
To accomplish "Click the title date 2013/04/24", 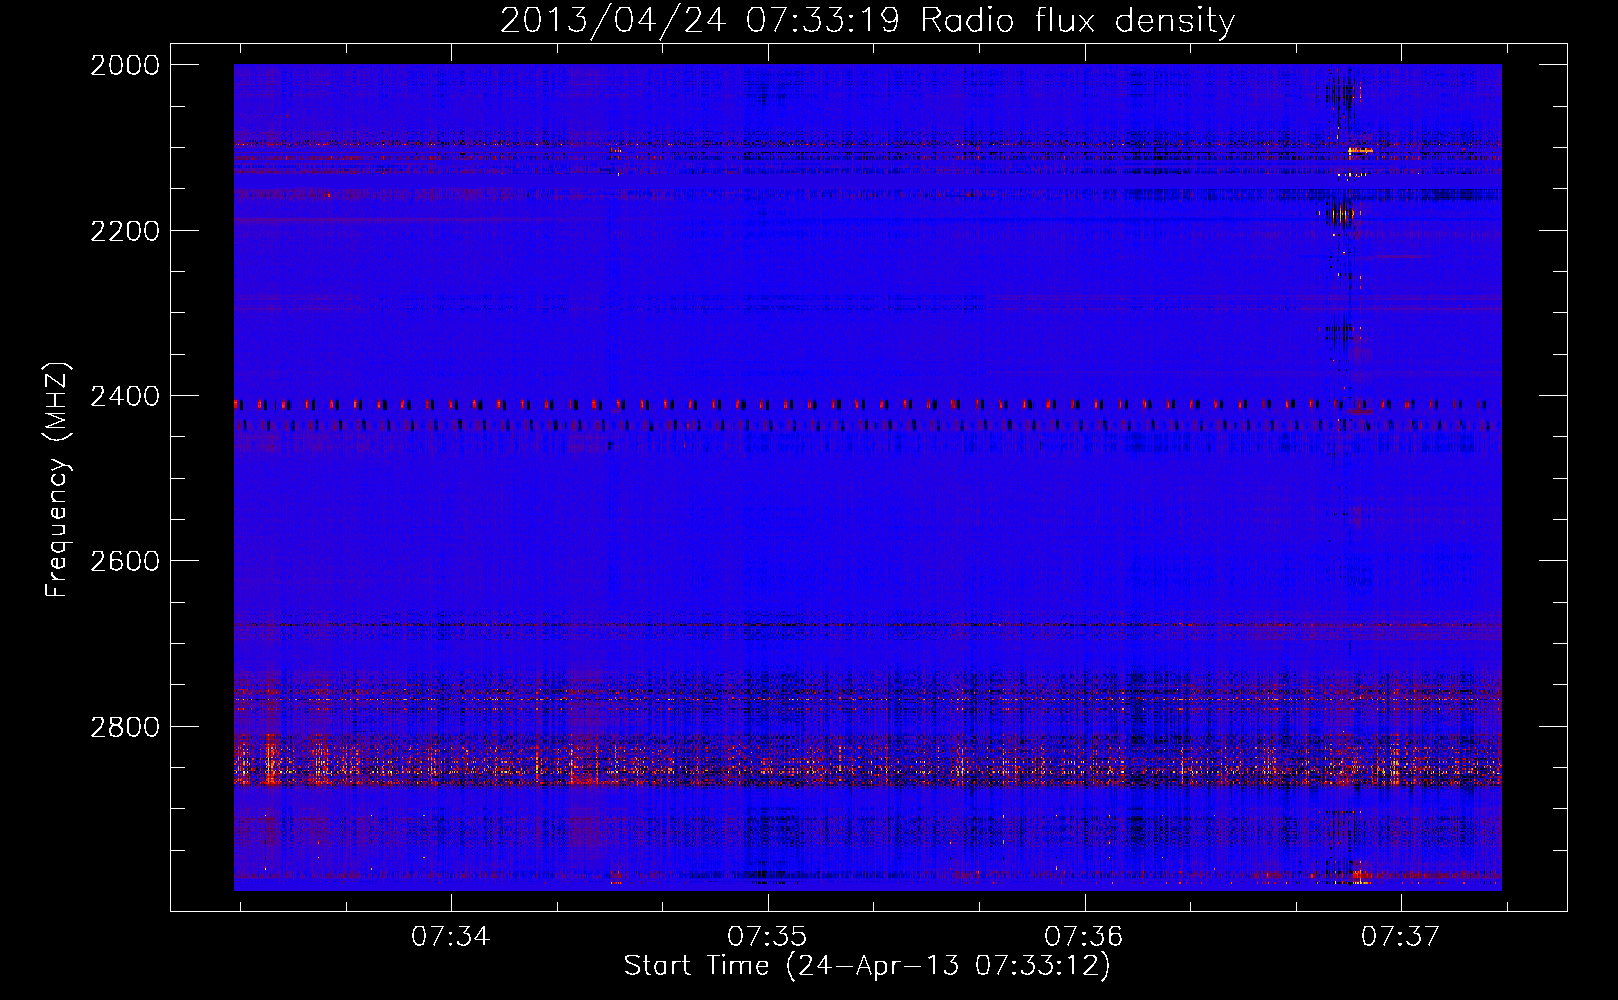I will pos(612,20).
